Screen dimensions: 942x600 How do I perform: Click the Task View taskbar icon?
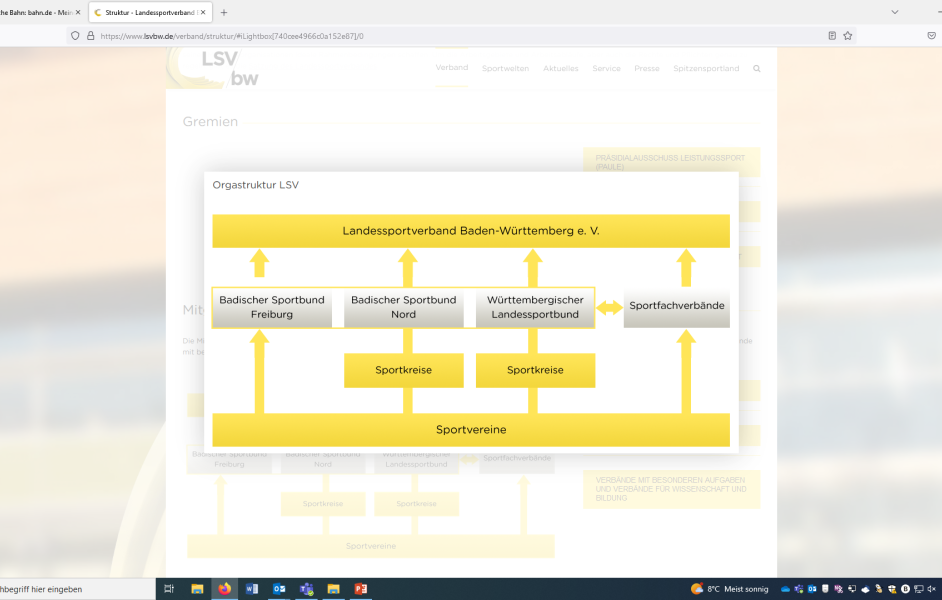pos(169,589)
